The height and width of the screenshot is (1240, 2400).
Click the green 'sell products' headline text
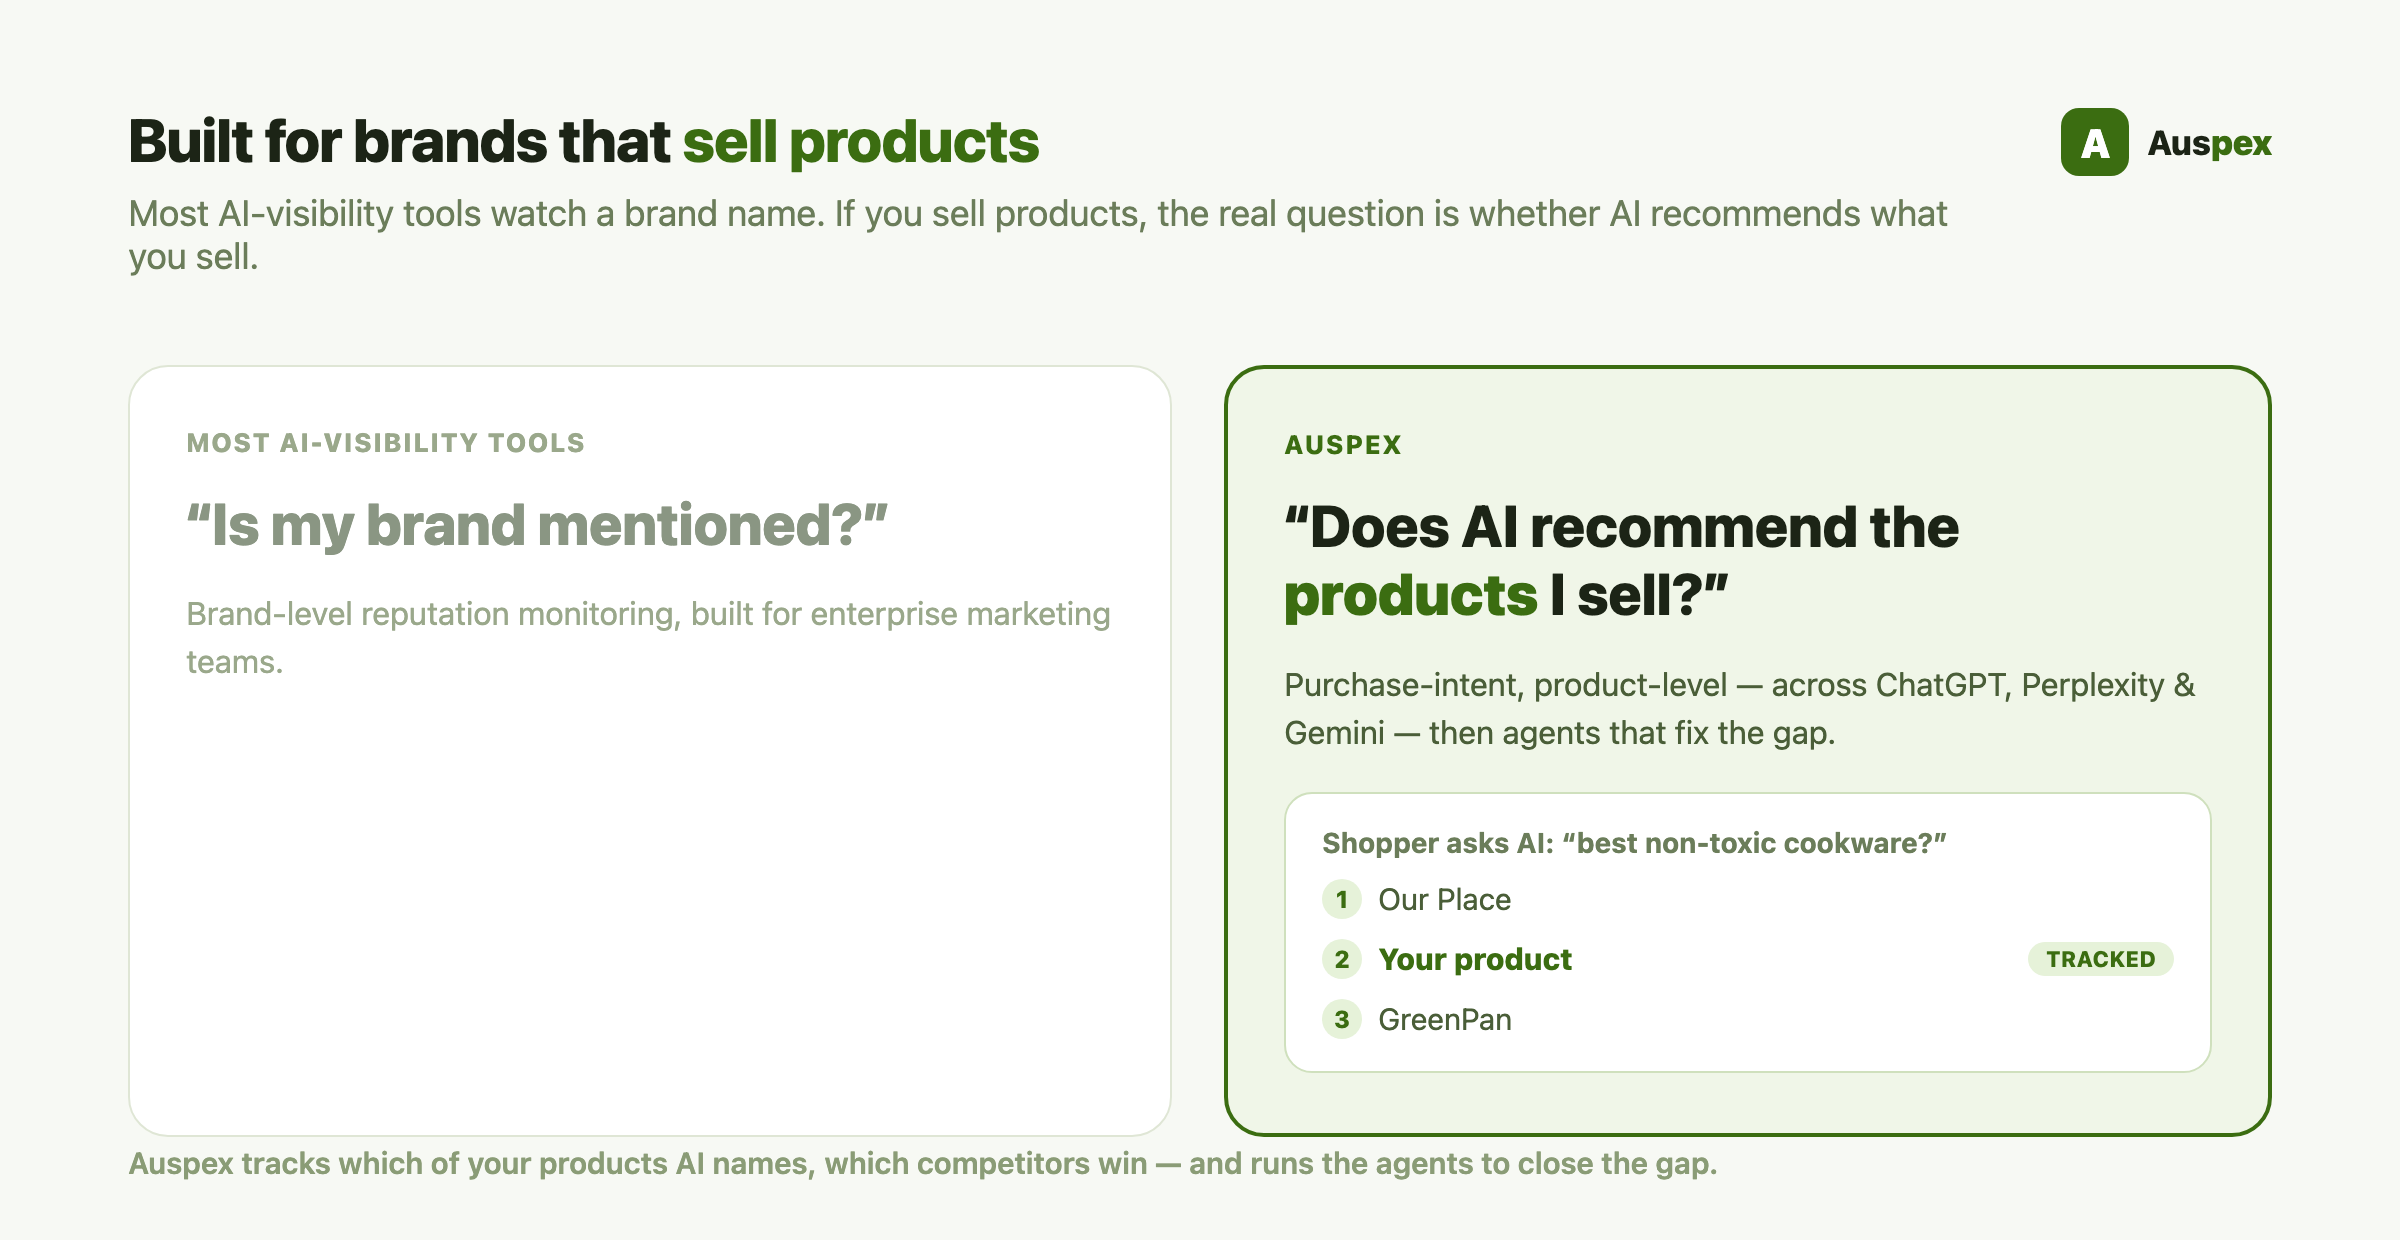pos(861,141)
